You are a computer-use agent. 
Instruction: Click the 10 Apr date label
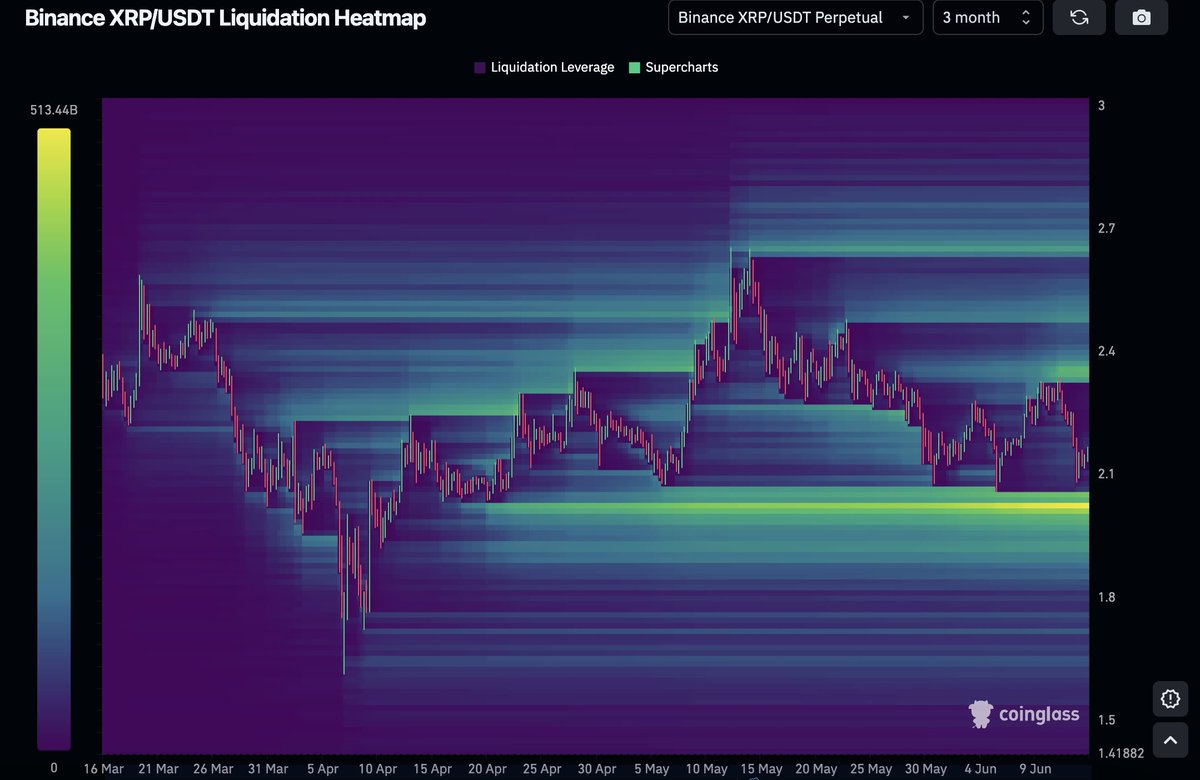(377, 769)
